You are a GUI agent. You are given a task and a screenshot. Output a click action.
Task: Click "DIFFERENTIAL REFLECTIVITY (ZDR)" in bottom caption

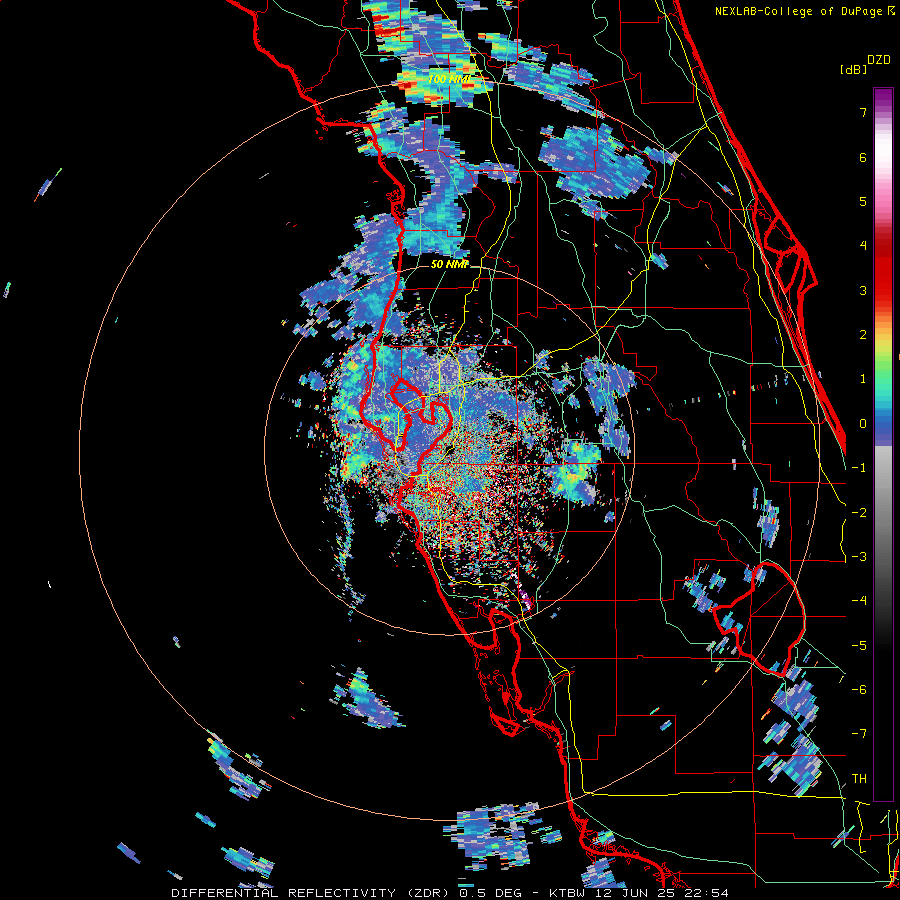tap(311, 893)
